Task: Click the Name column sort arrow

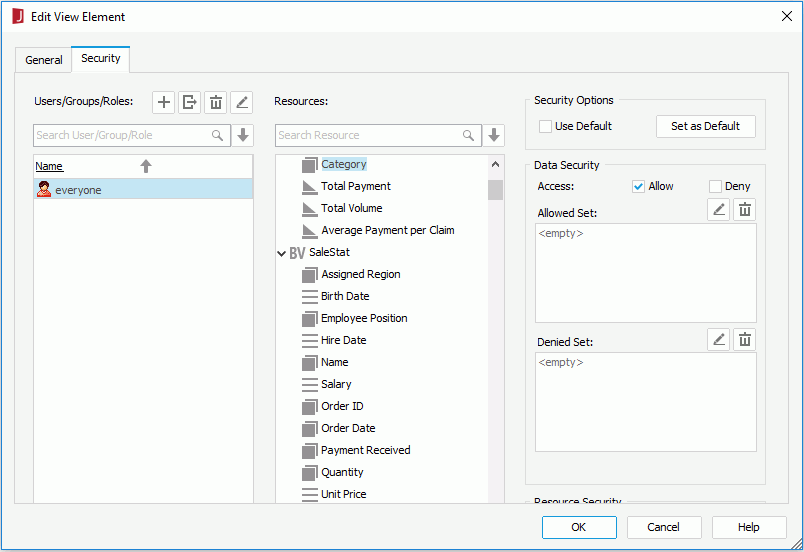Action: 146,166
